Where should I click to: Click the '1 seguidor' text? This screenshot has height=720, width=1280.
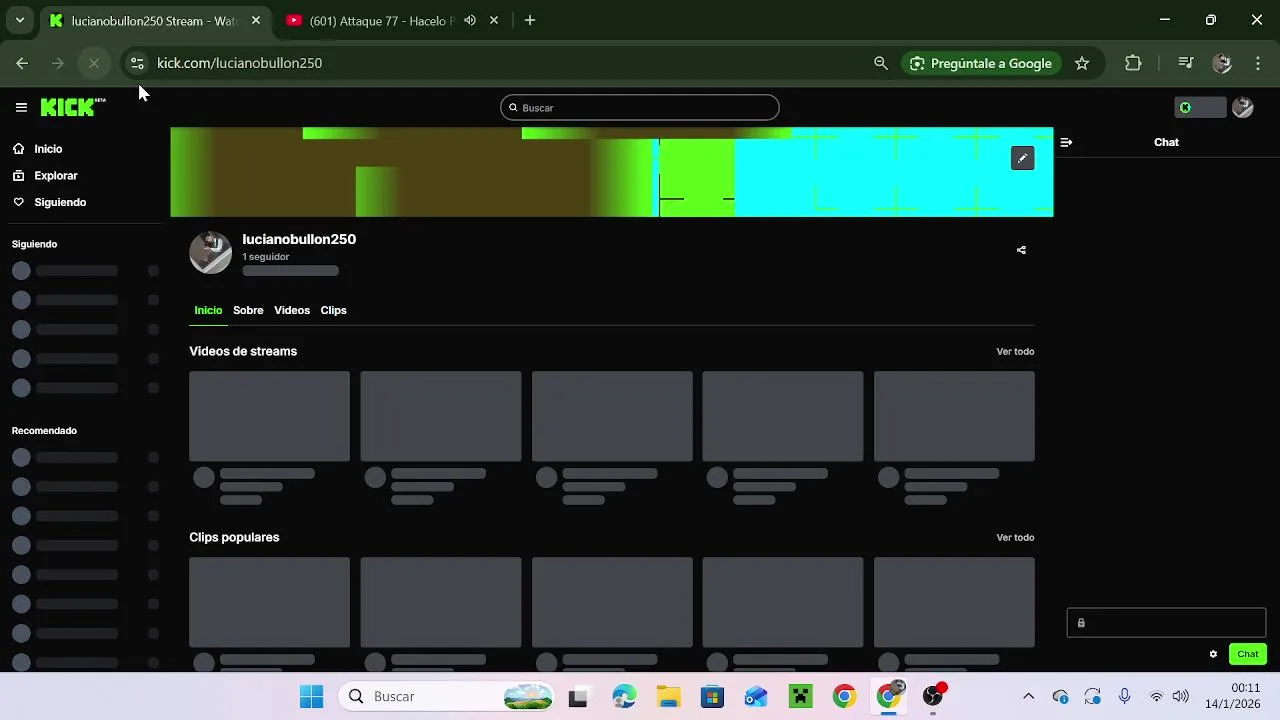(x=266, y=257)
